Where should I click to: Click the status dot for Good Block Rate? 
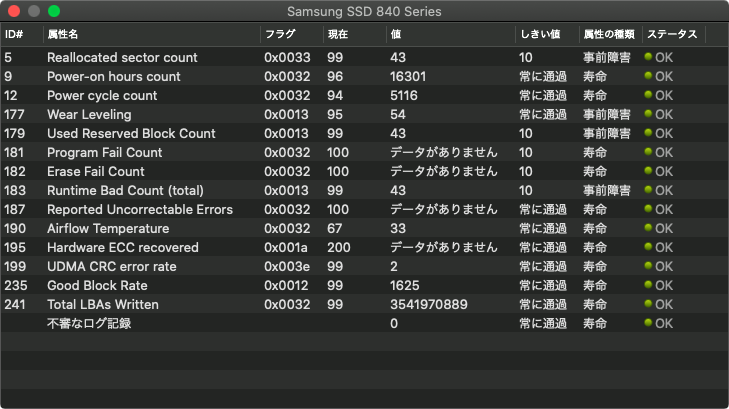click(648, 286)
